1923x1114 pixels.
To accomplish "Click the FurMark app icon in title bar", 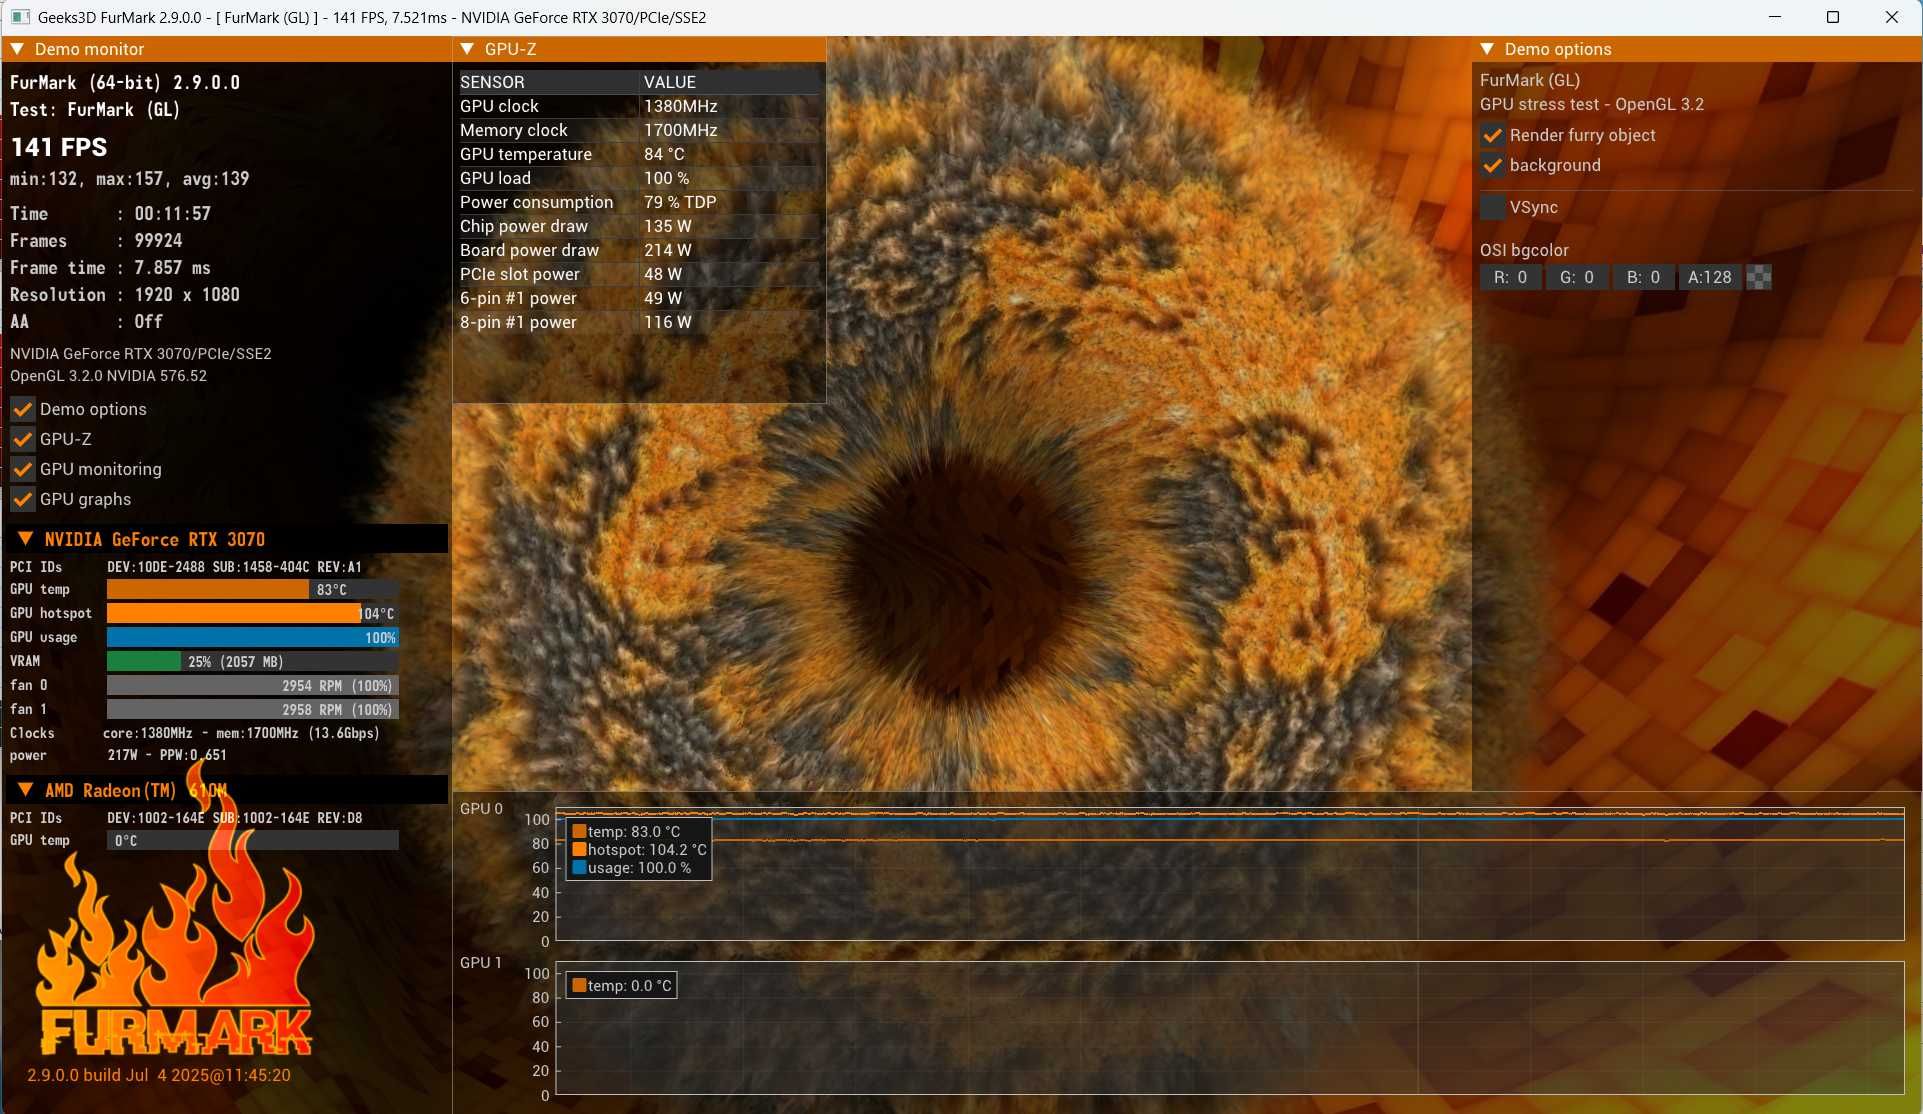I will tap(20, 17).
